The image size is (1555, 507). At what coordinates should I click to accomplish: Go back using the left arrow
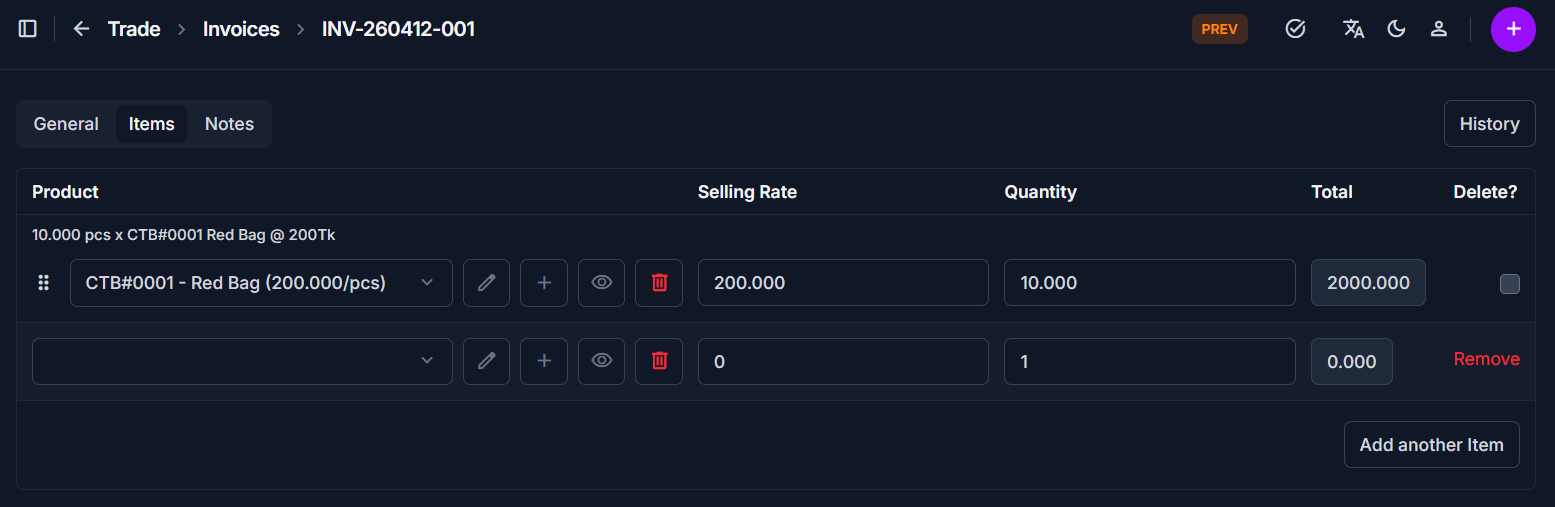pos(81,29)
